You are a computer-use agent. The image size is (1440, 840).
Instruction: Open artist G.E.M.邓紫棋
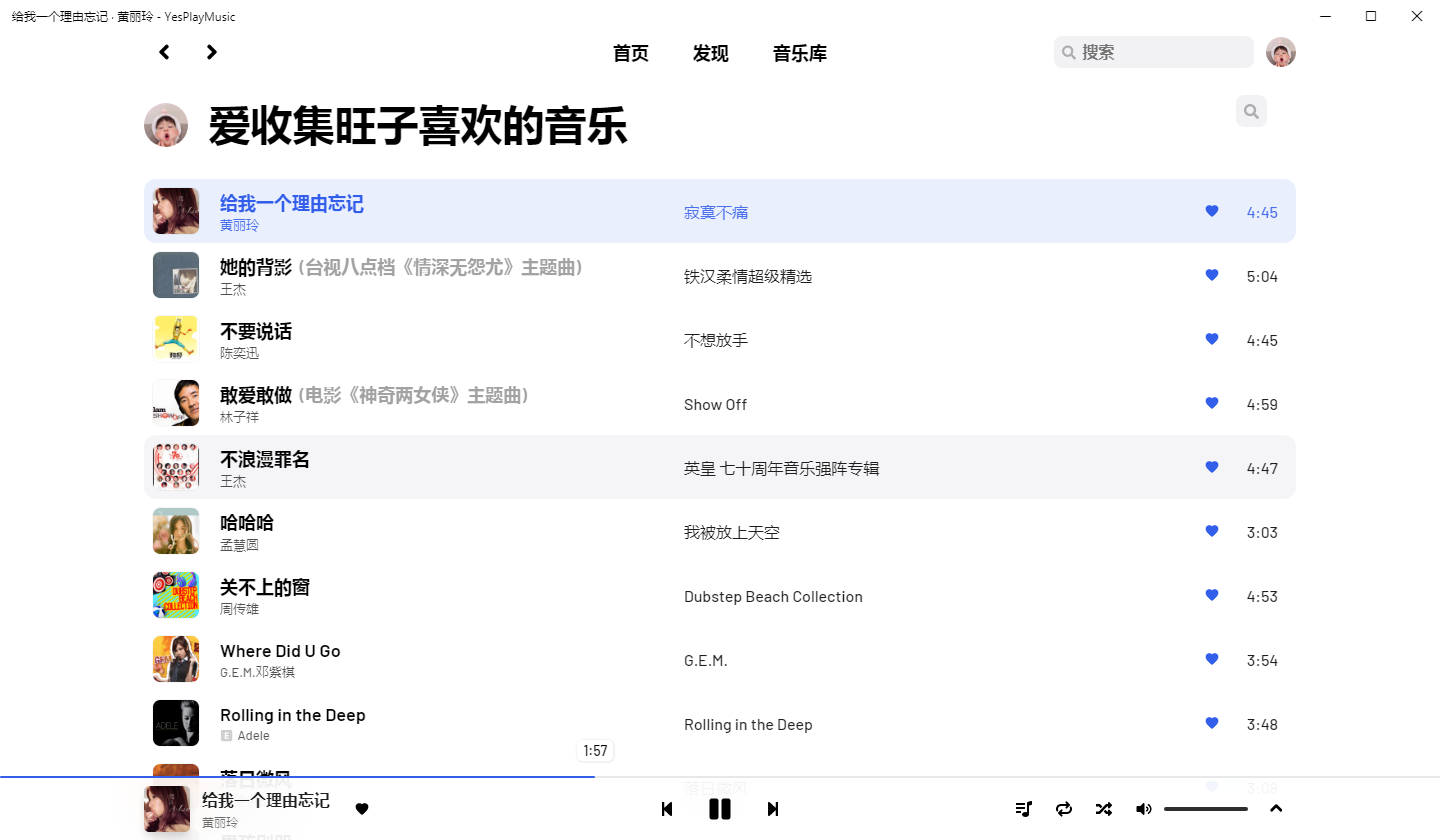[x=257, y=673]
